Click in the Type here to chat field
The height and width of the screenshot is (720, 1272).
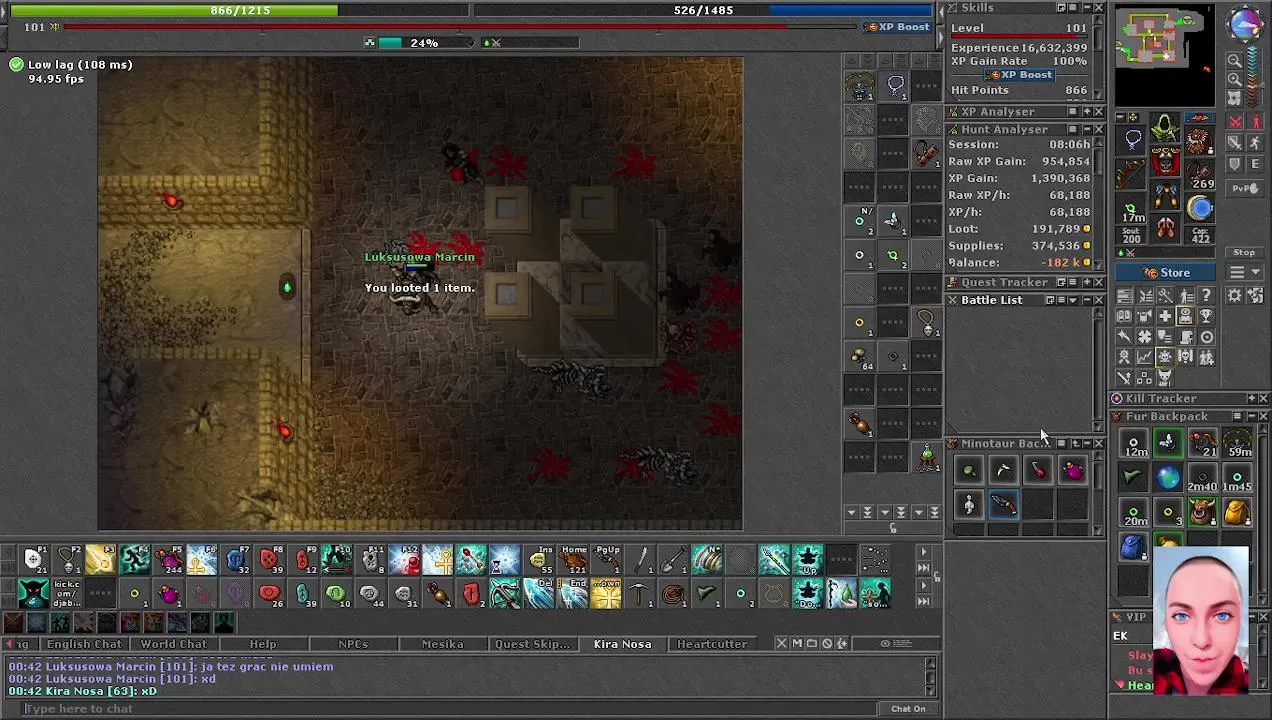[450, 709]
